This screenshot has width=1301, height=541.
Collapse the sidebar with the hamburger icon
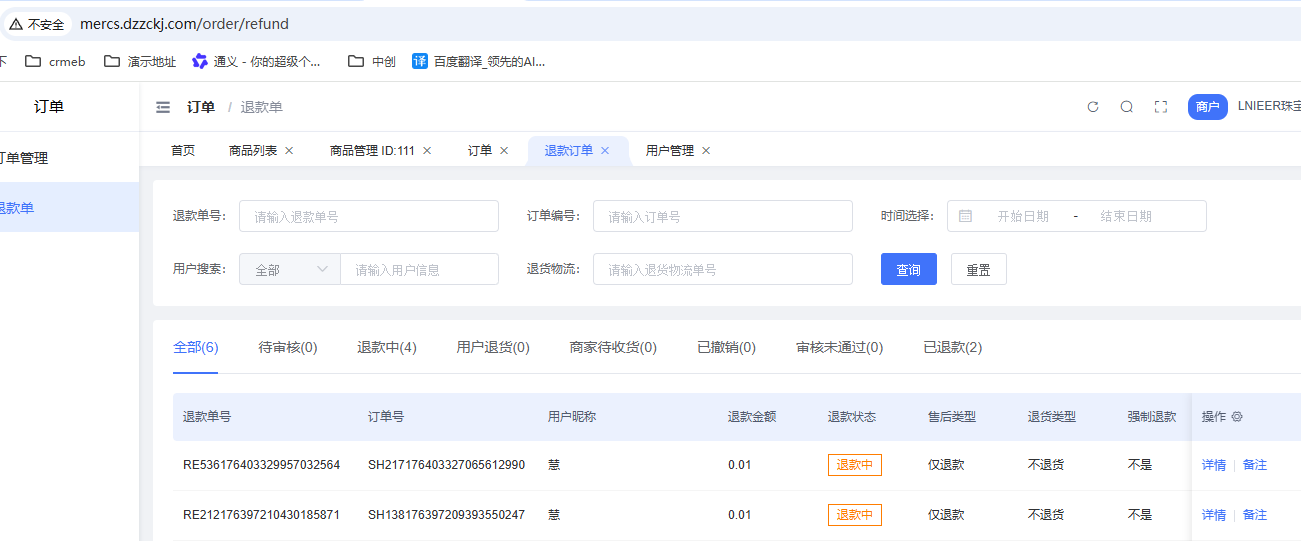[x=163, y=107]
